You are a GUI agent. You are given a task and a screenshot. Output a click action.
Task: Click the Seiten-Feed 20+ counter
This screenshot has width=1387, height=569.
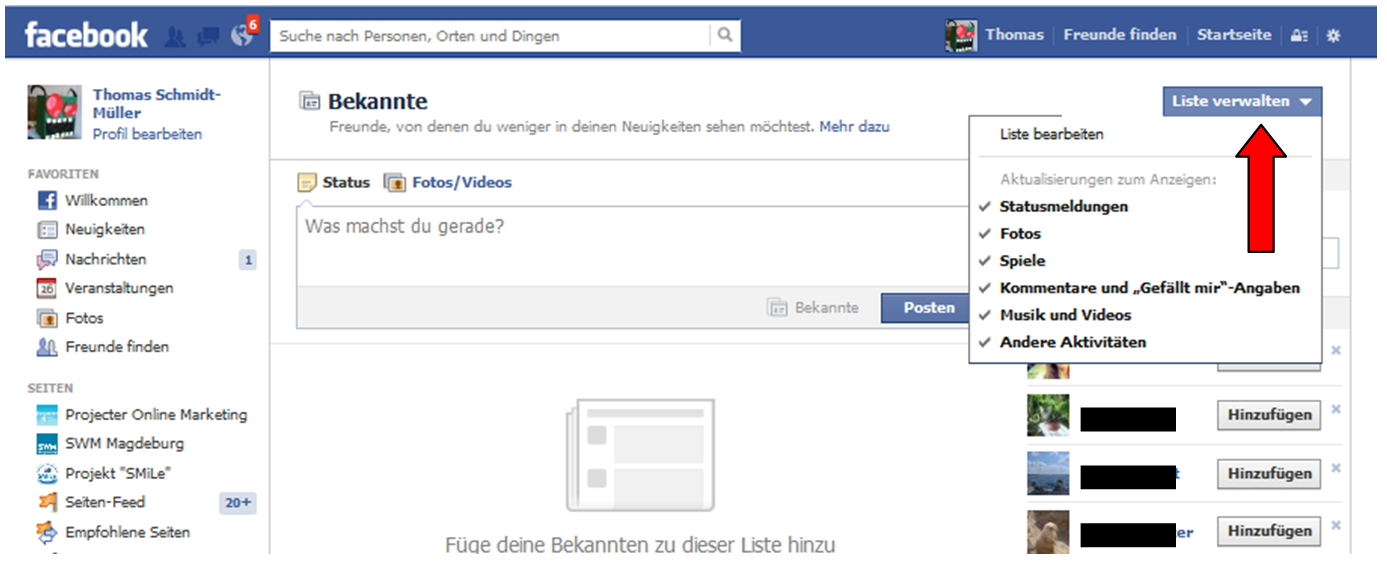(x=238, y=503)
